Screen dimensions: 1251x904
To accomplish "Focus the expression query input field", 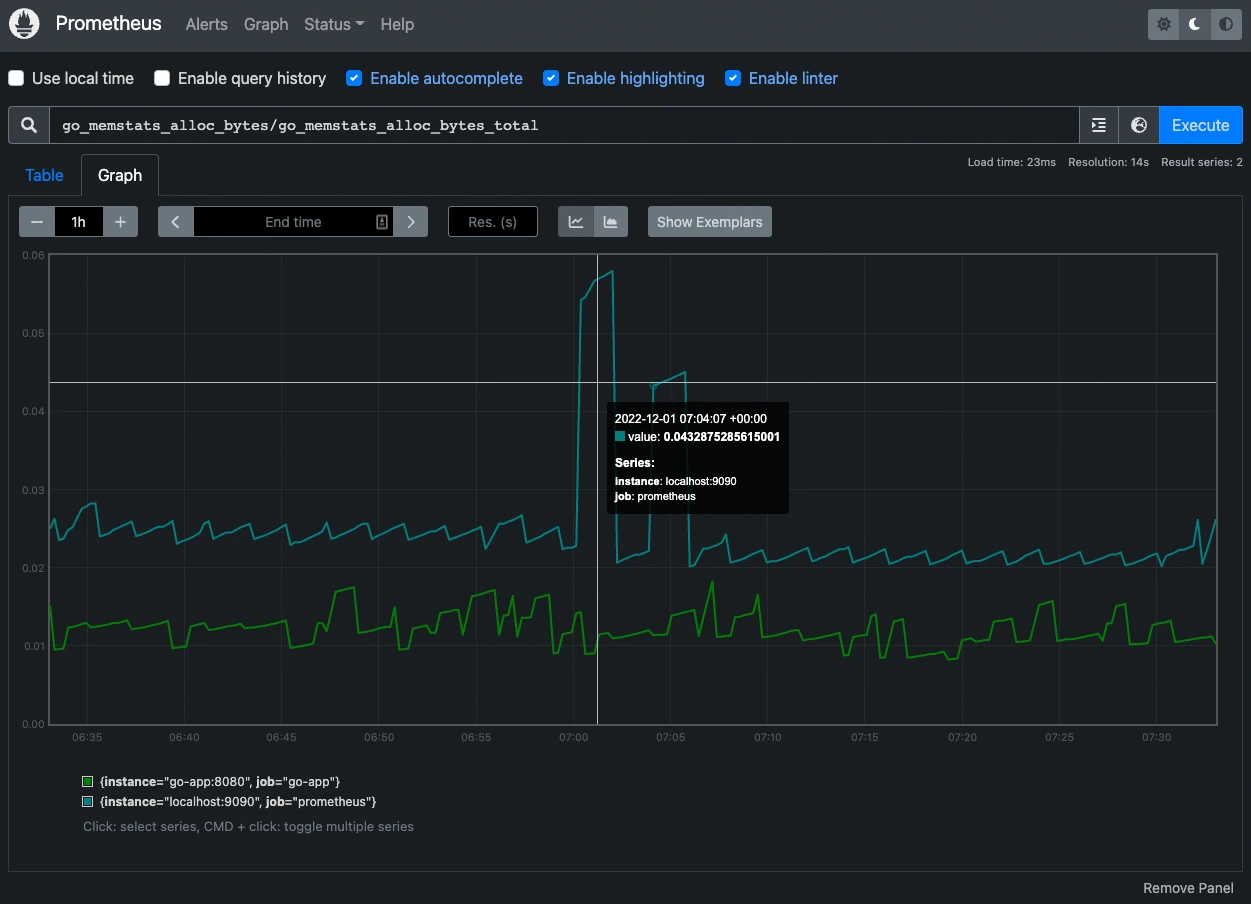I will 565,125.
